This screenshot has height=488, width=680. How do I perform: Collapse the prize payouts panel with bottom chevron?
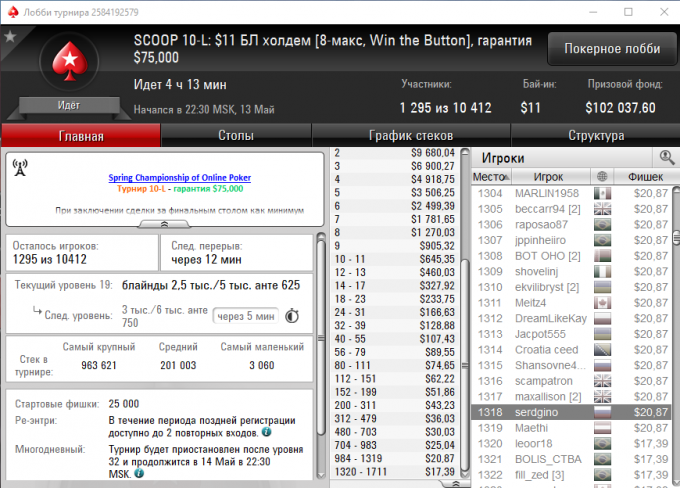click(455, 483)
